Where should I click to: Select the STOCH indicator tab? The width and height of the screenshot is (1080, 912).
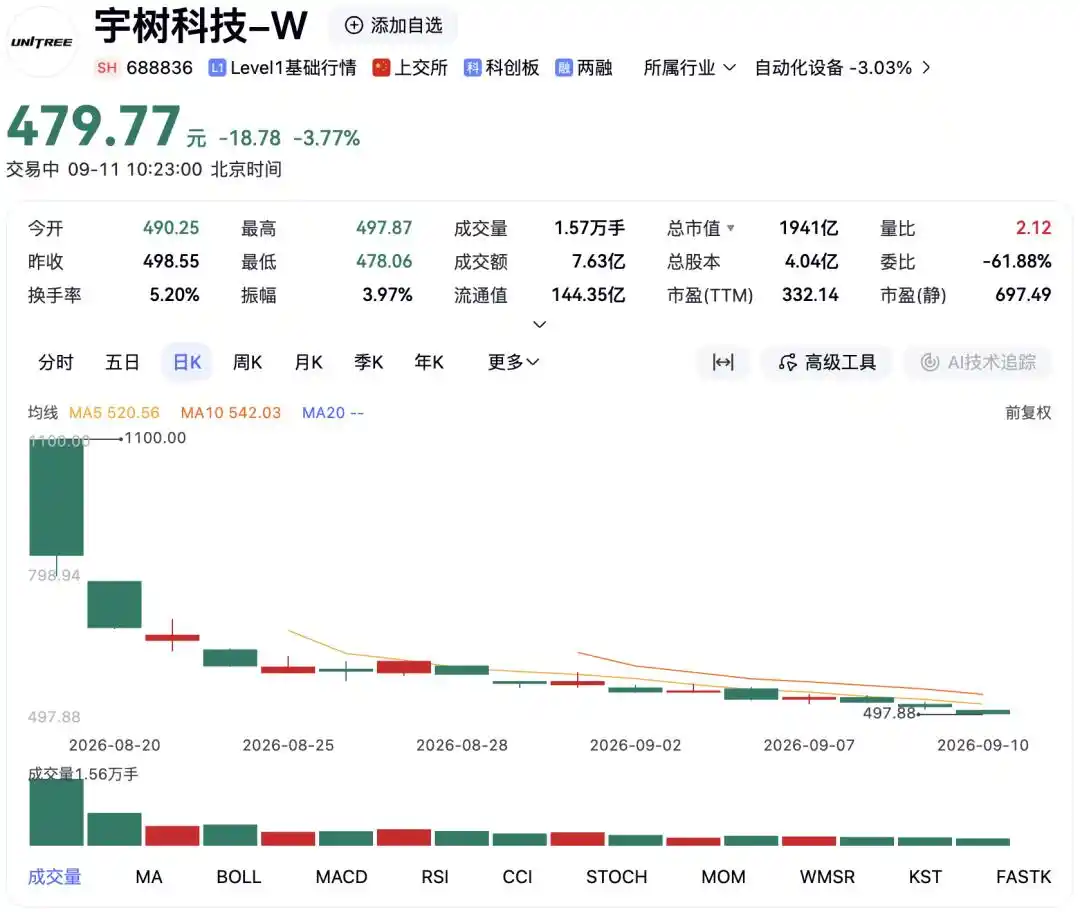[616, 877]
